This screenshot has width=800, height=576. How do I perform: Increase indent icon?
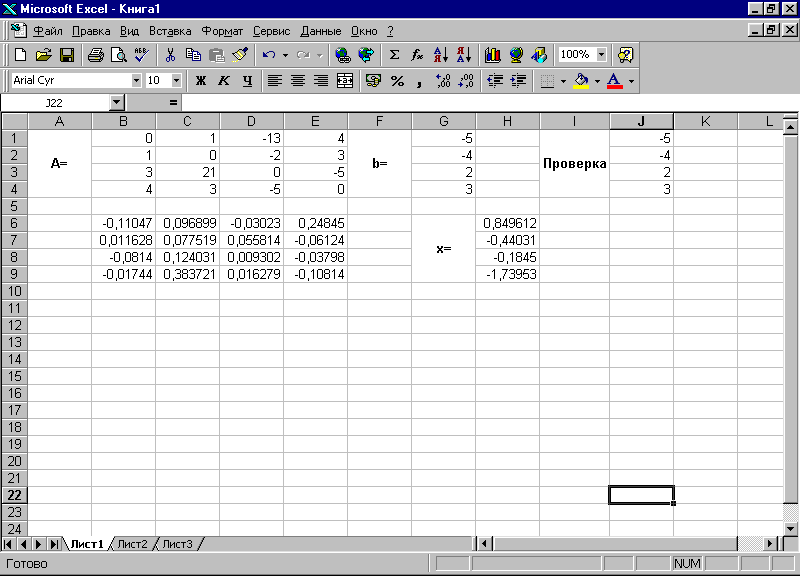tap(518, 81)
